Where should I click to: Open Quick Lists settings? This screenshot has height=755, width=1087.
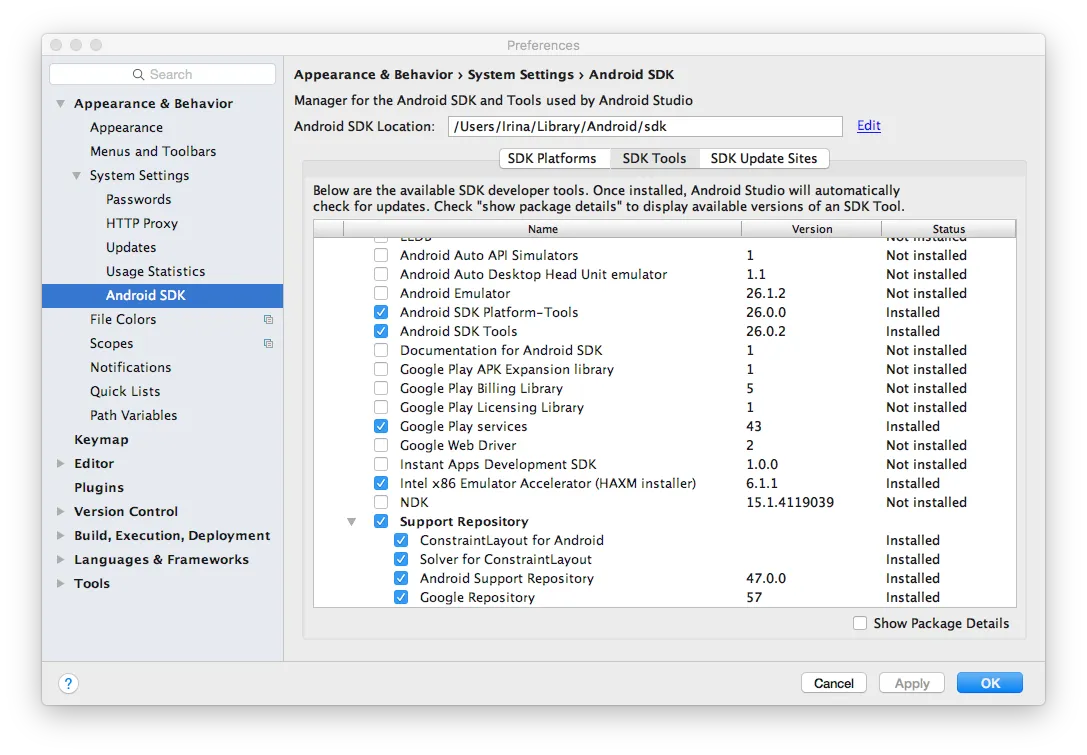[125, 392]
